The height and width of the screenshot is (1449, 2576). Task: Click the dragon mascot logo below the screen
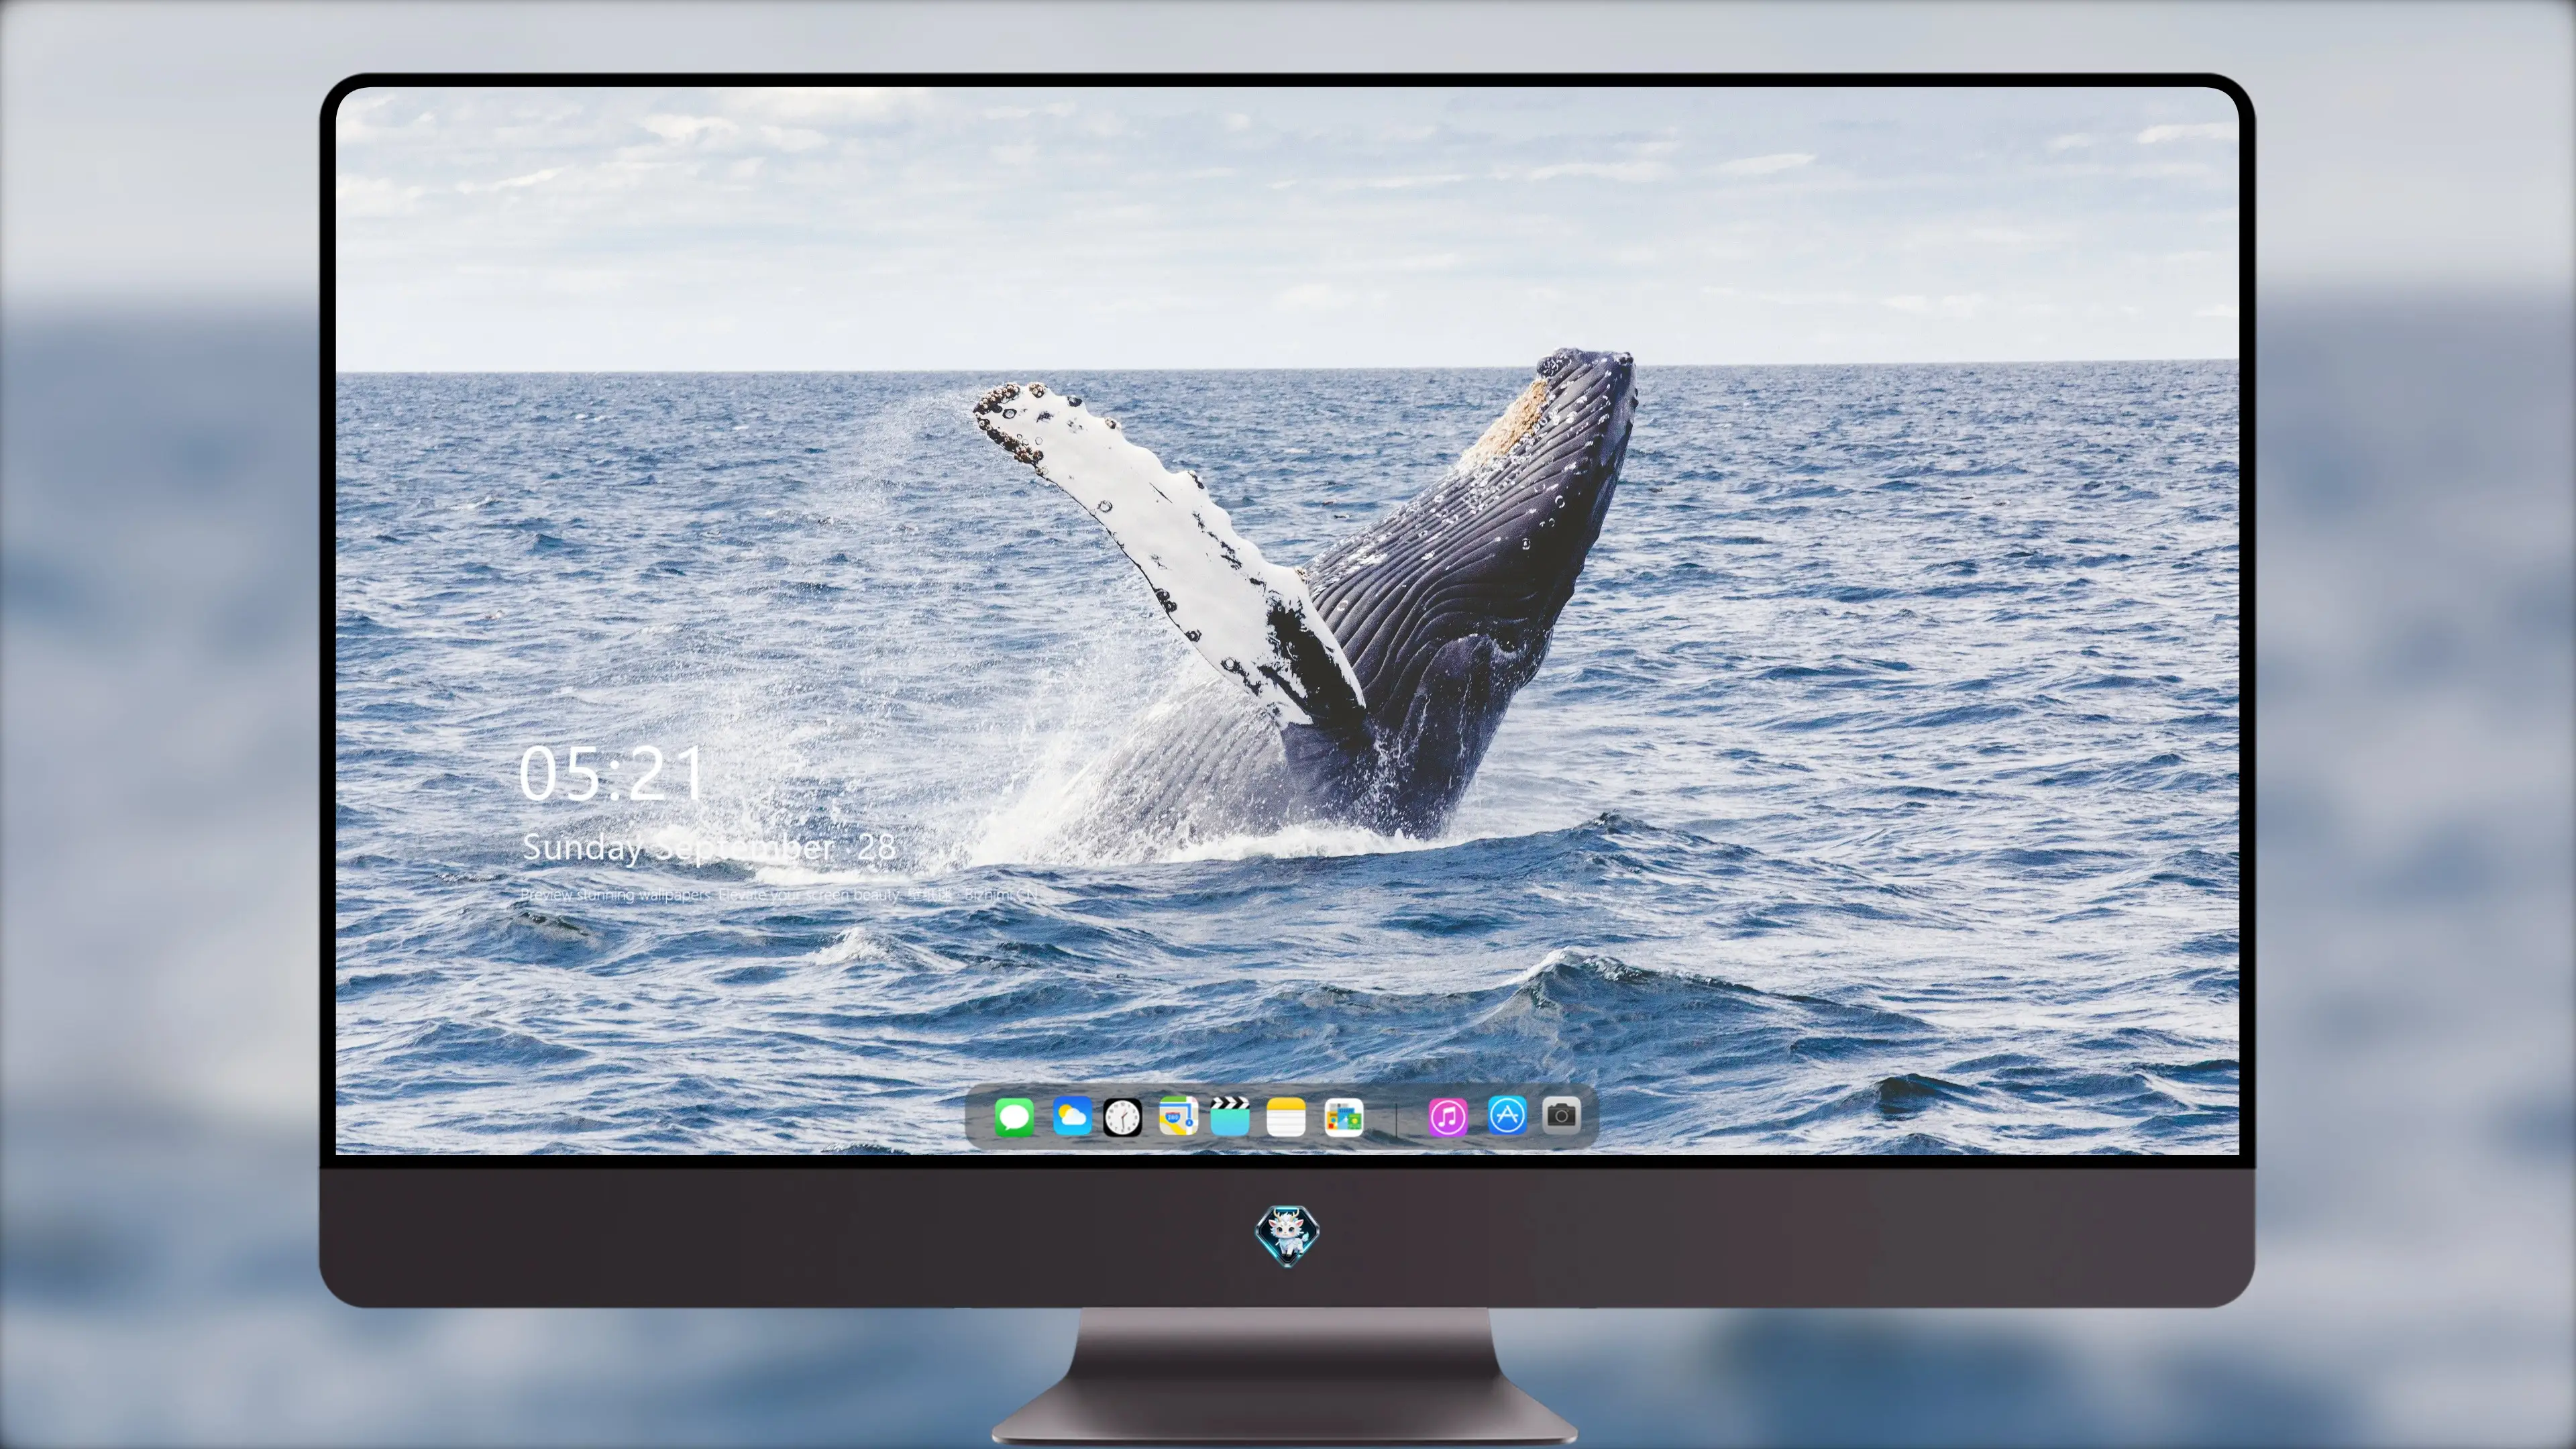(1287, 1235)
